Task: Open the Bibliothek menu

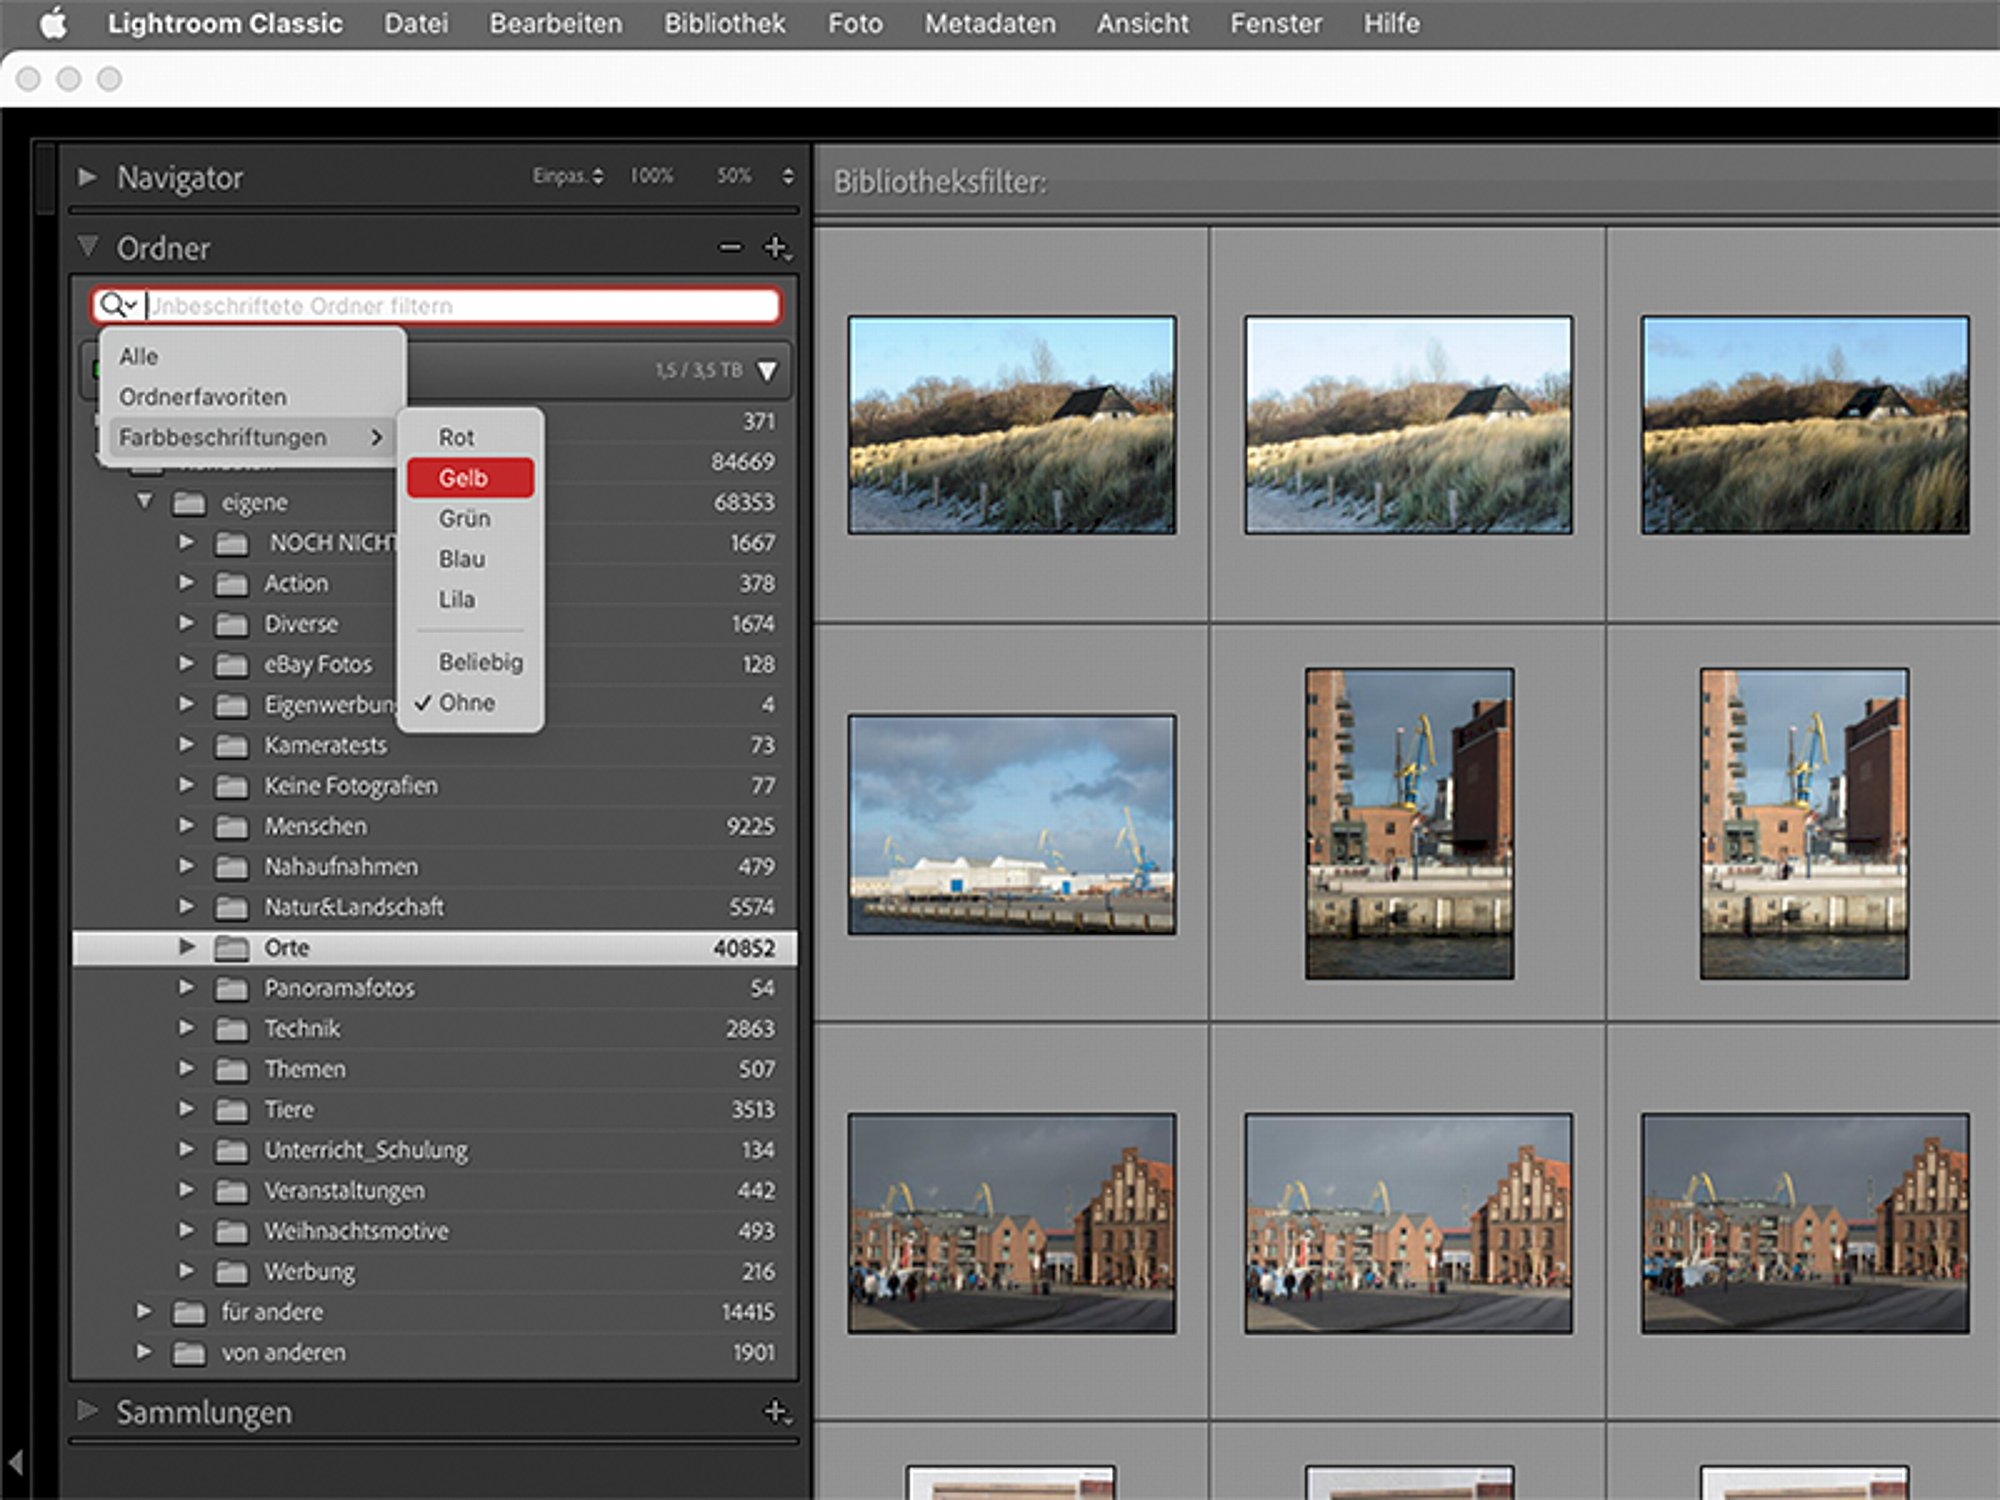Action: pyautogui.click(x=725, y=23)
